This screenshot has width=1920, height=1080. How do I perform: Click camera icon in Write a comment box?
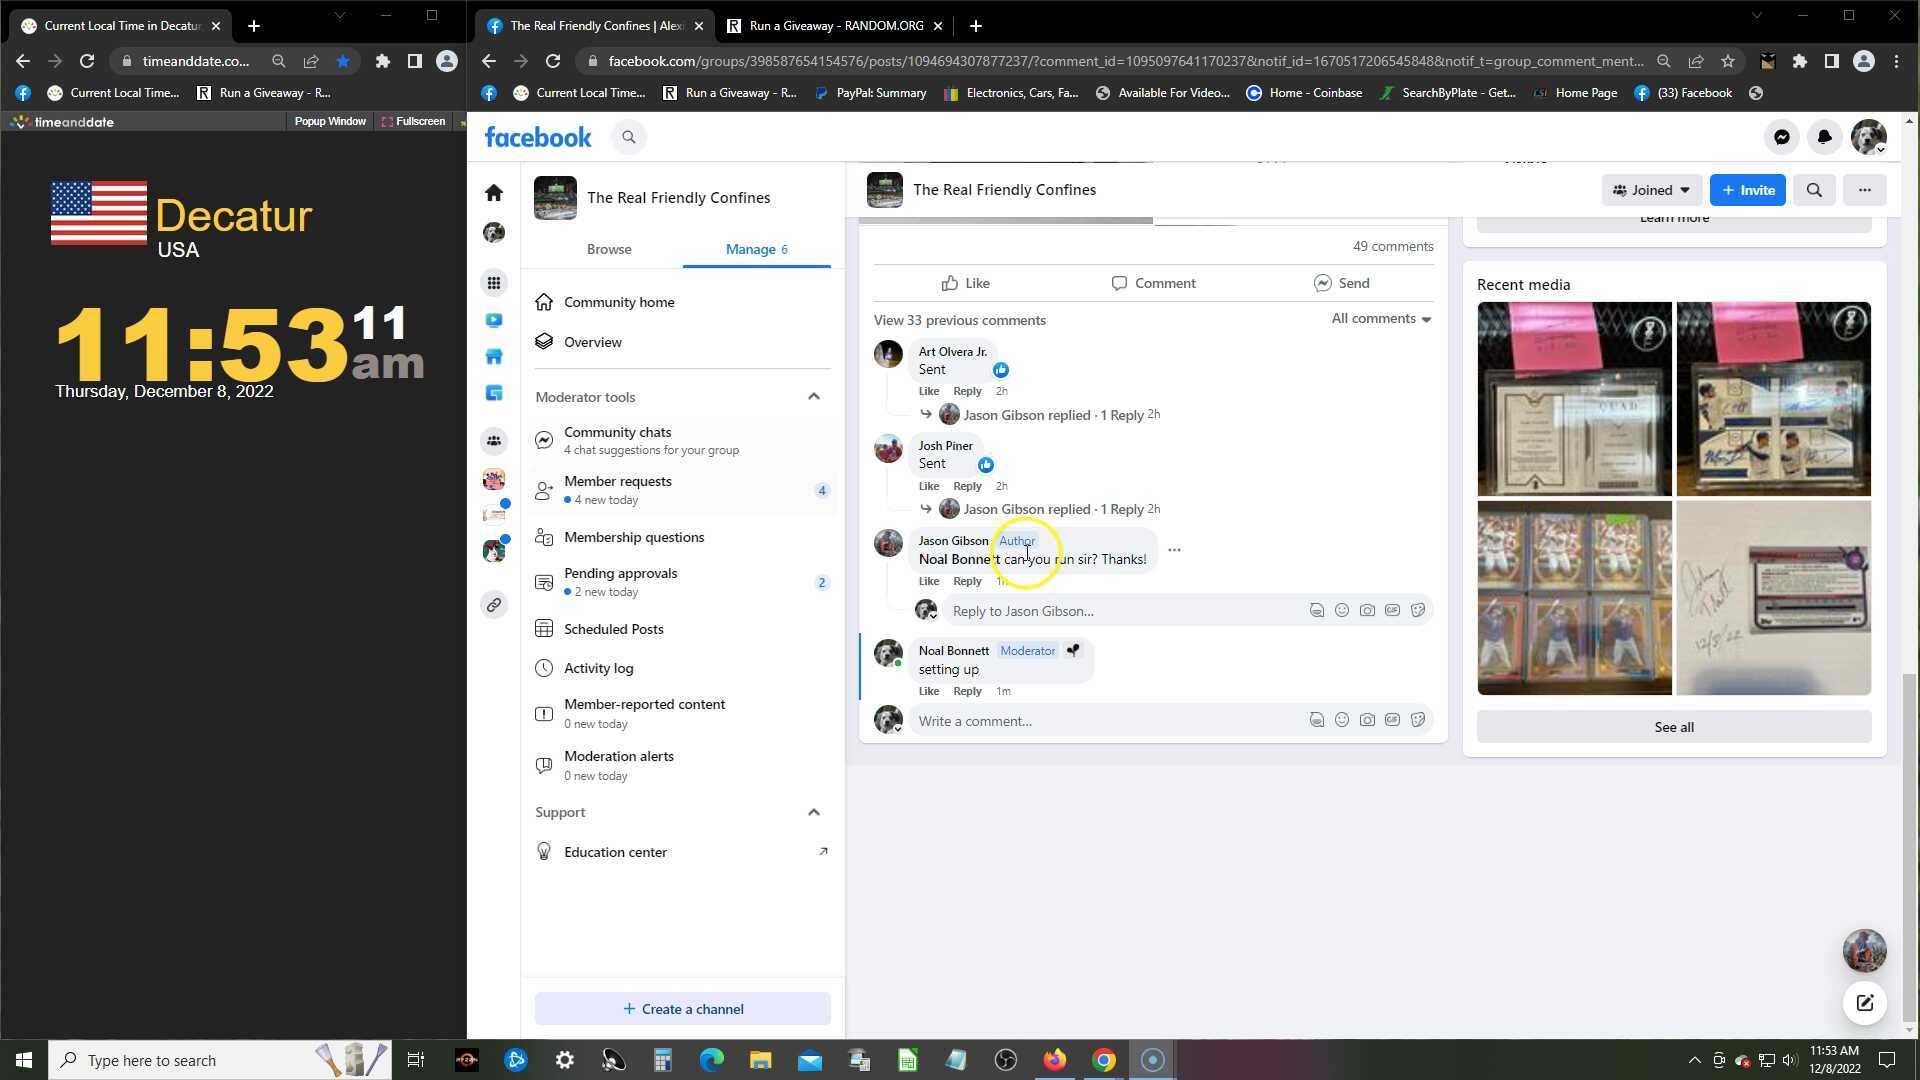coord(1367,720)
